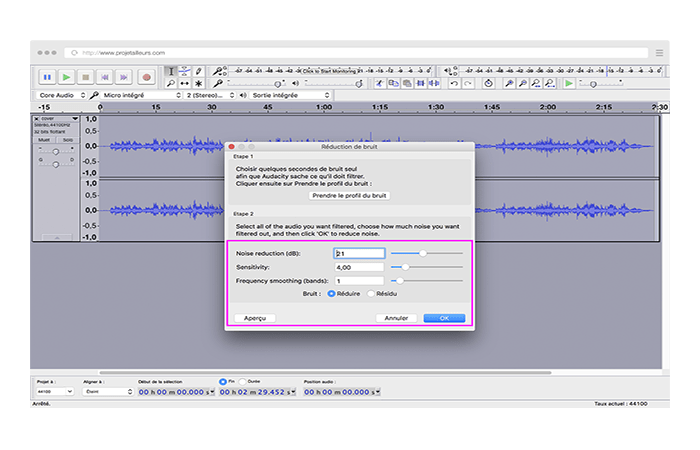This screenshot has width=700, height=450.
Task: Redo the last undone action
Action: pyautogui.click(x=467, y=83)
